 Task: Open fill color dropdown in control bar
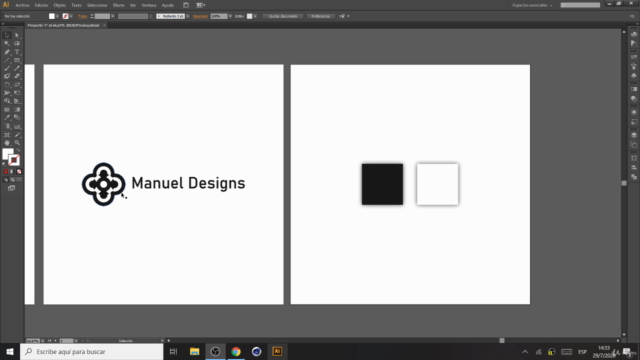(x=58, y=16)
